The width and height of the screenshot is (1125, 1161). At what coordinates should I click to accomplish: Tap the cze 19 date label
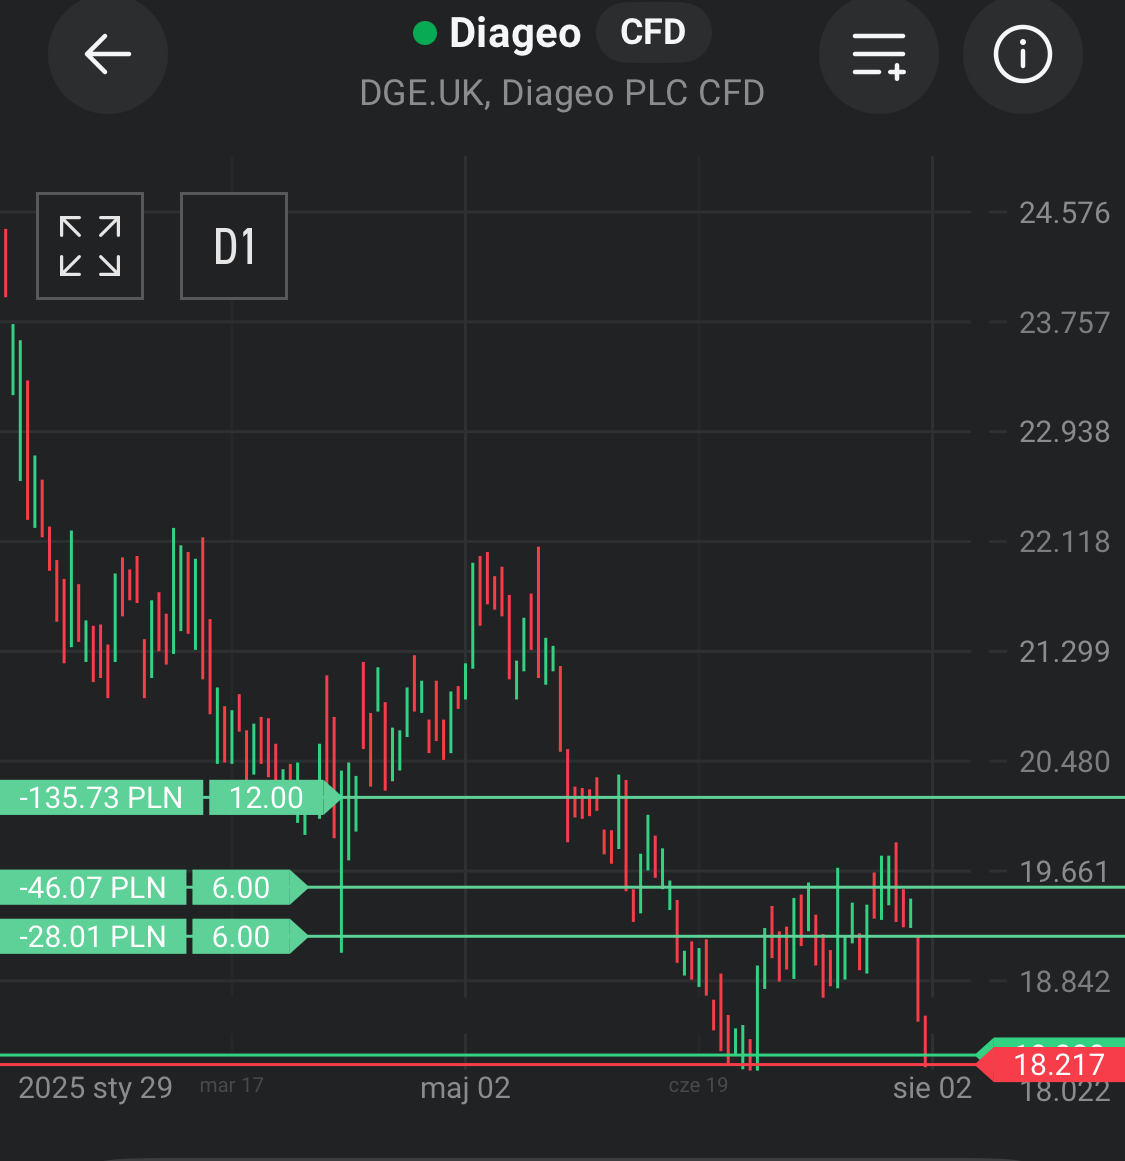tap(698, 1085)
